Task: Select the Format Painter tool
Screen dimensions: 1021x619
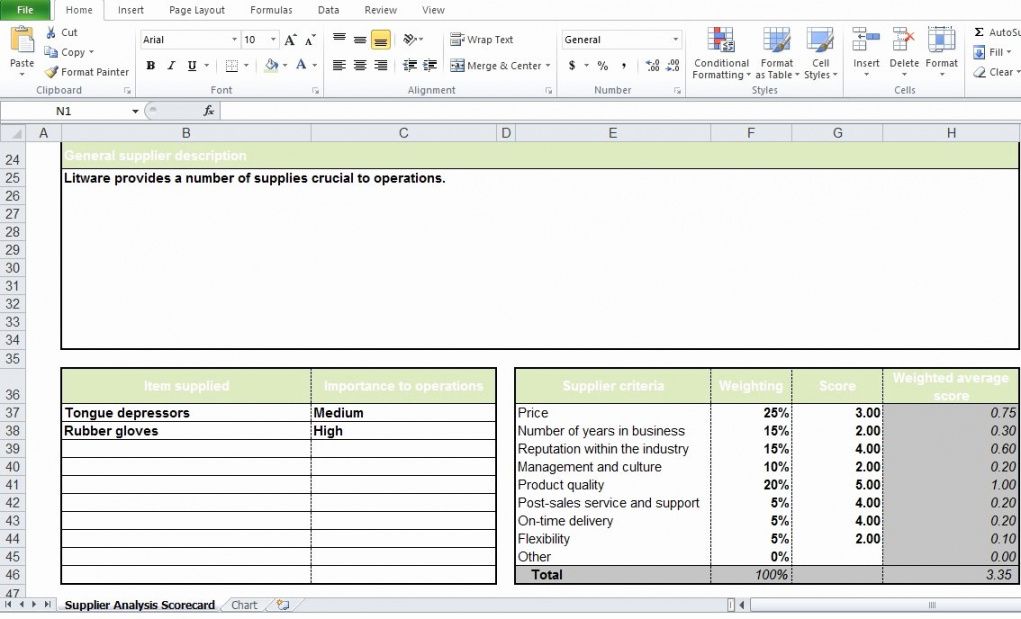Action: click(87, 72)
